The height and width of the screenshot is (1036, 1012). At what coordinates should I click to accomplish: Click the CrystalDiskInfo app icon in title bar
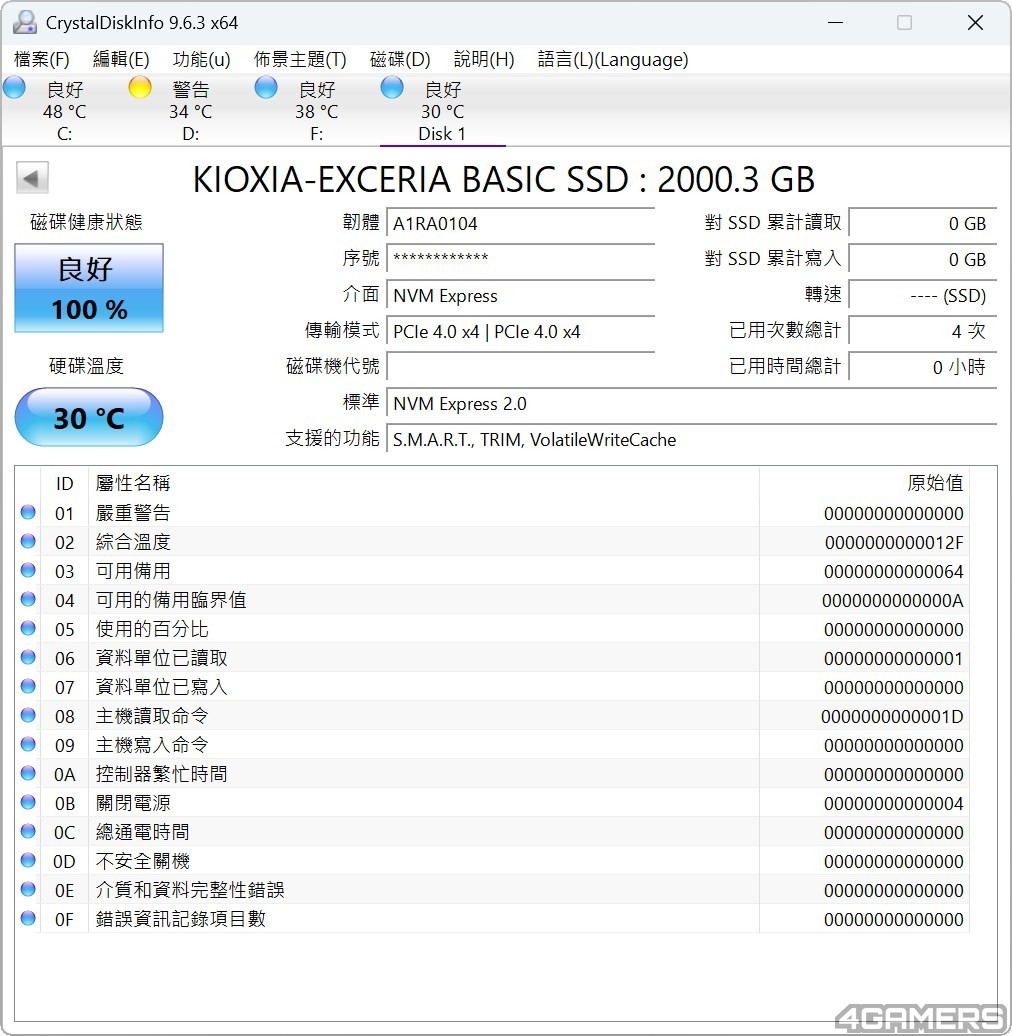pyautogui.click(x=25, y=22)
